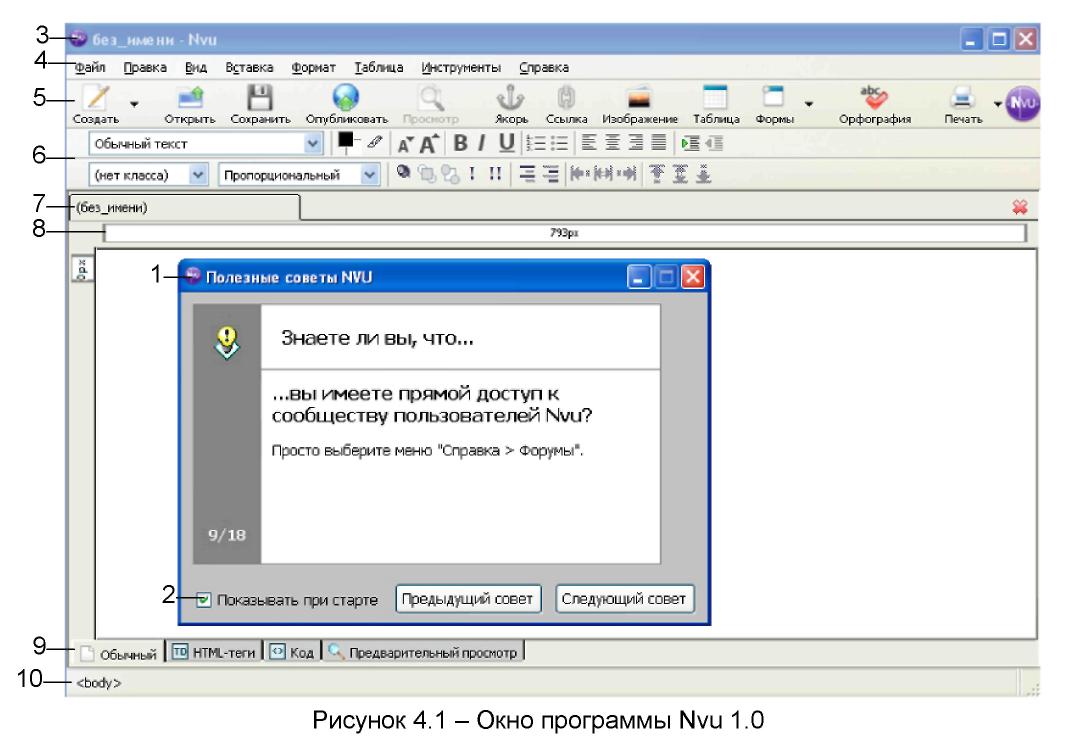
Task: Open the Правка menu
Action: click(145, 67)
